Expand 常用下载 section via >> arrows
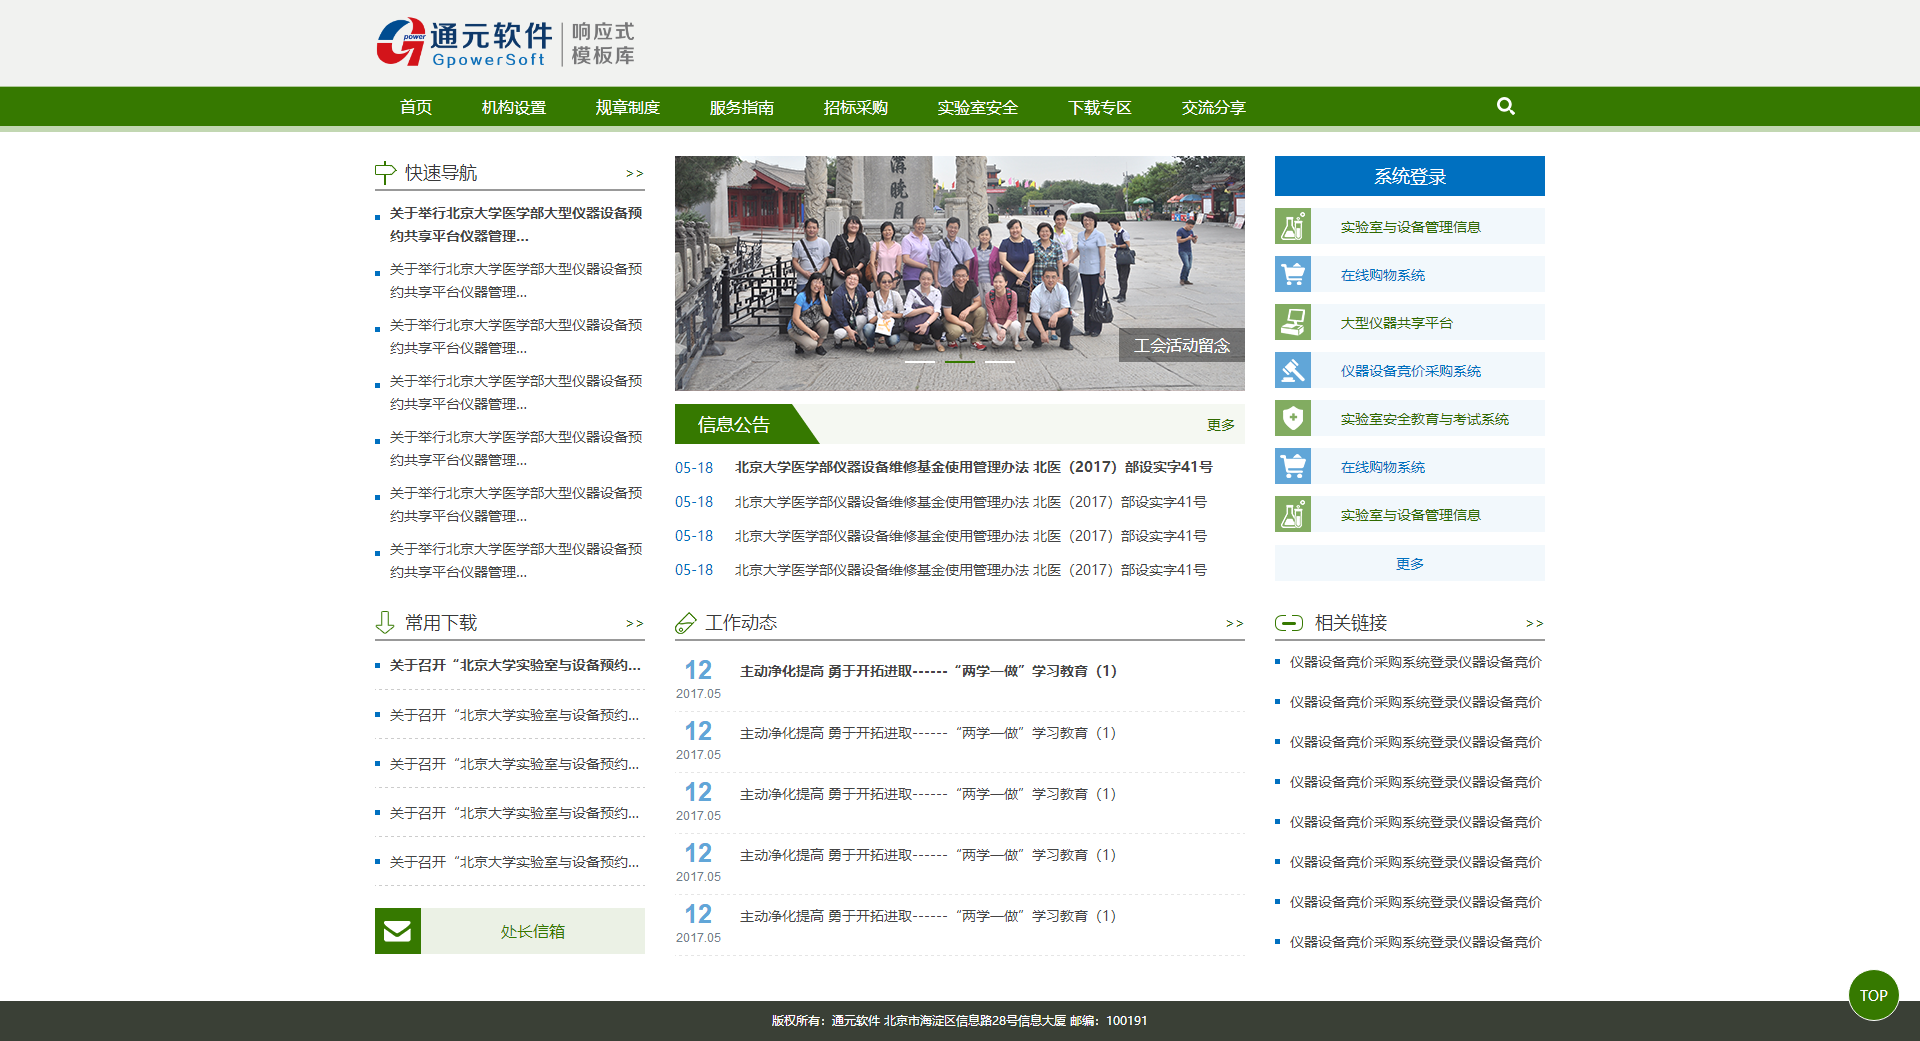The width and height of the screenshot is (1920, 1041). coord(634,624)
